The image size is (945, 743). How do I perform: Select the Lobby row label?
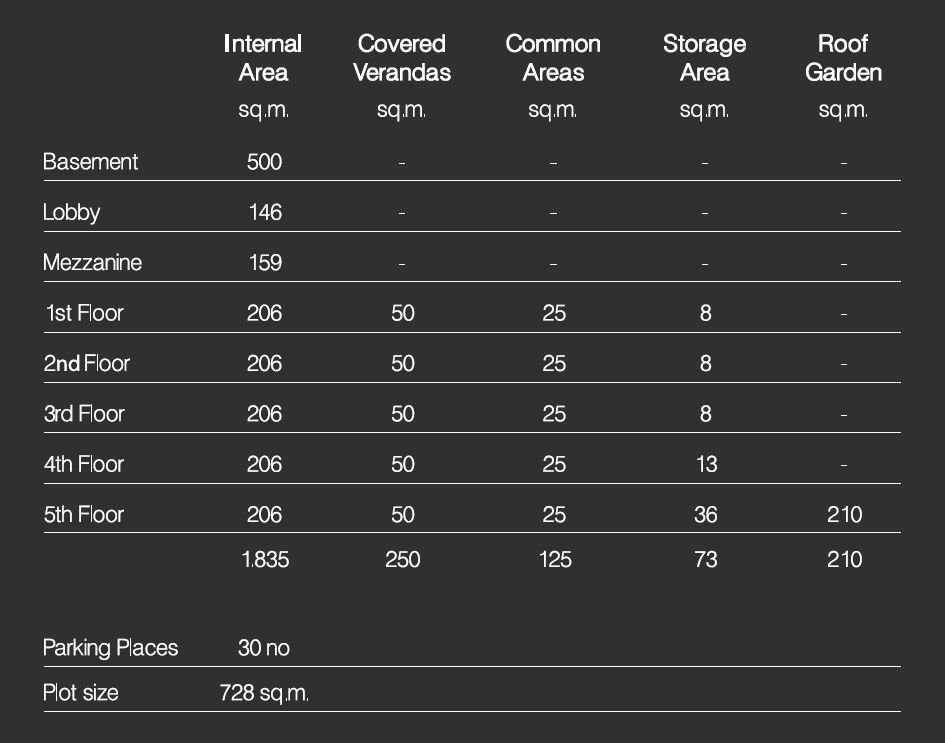pos(72,212)
